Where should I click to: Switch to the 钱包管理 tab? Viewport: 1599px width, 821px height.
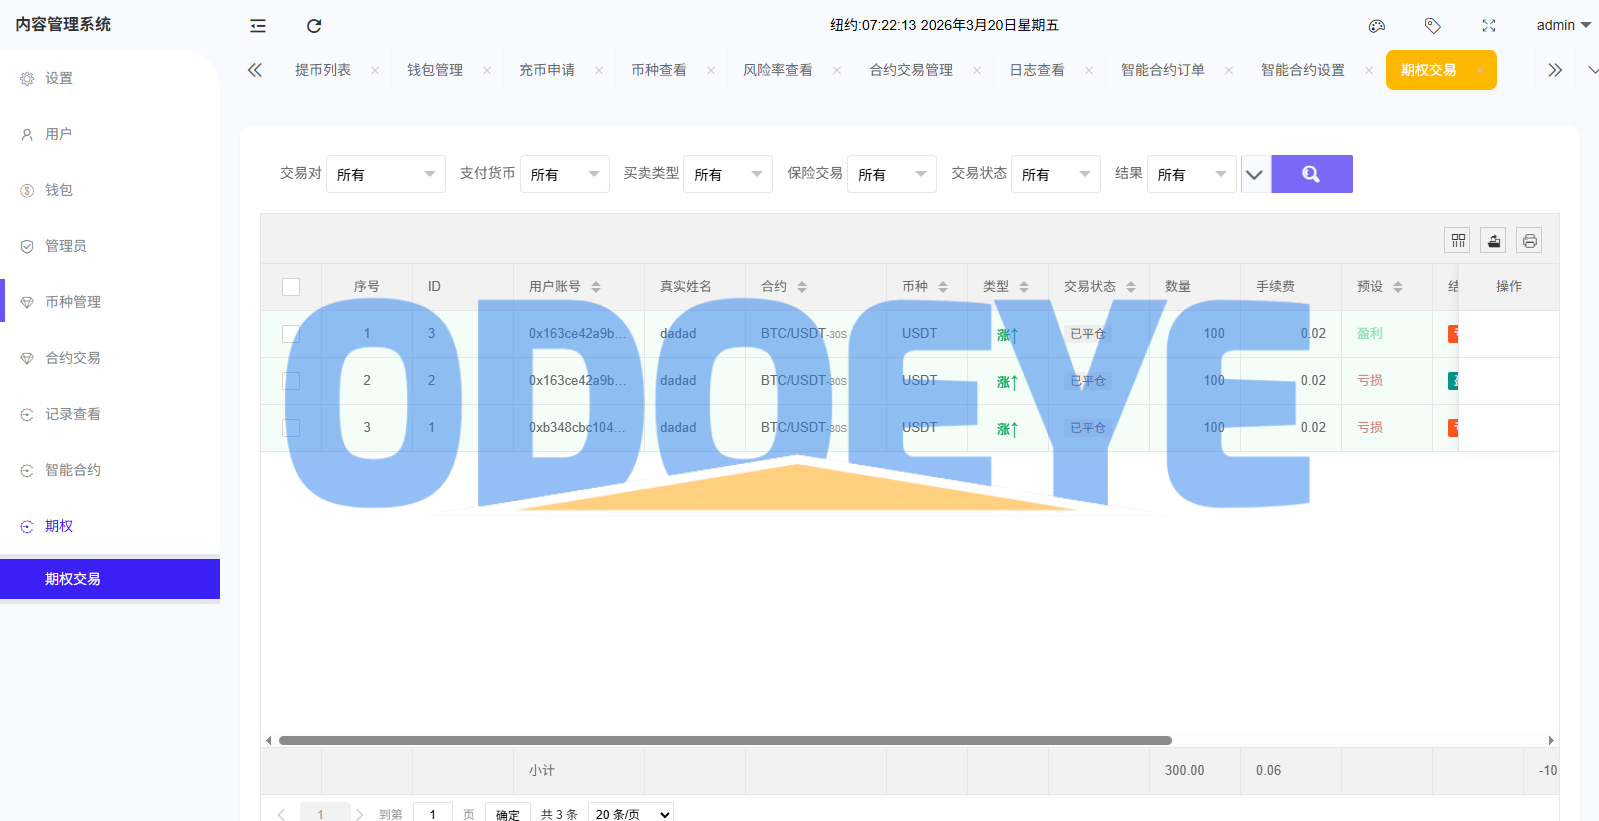tap(435, 70)
